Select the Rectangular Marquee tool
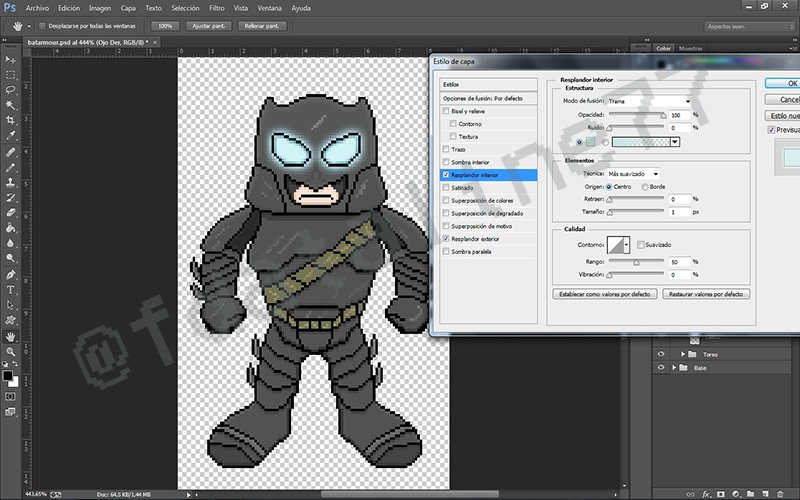 click(10, 75)
